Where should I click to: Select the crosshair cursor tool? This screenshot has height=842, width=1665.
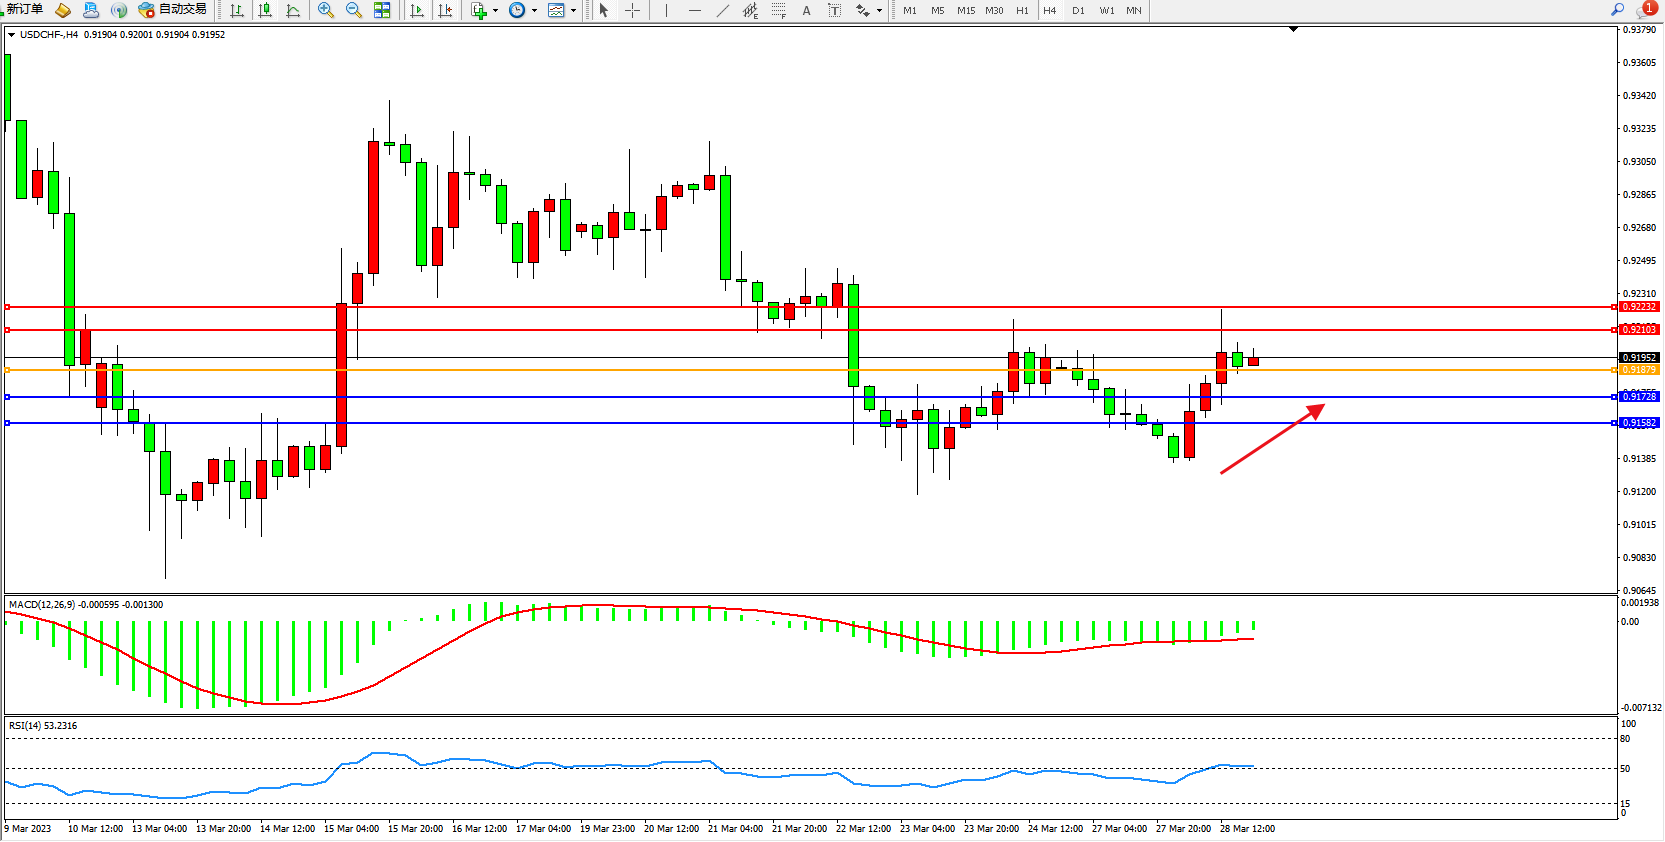pyautogui.click(x=632, y=10)
